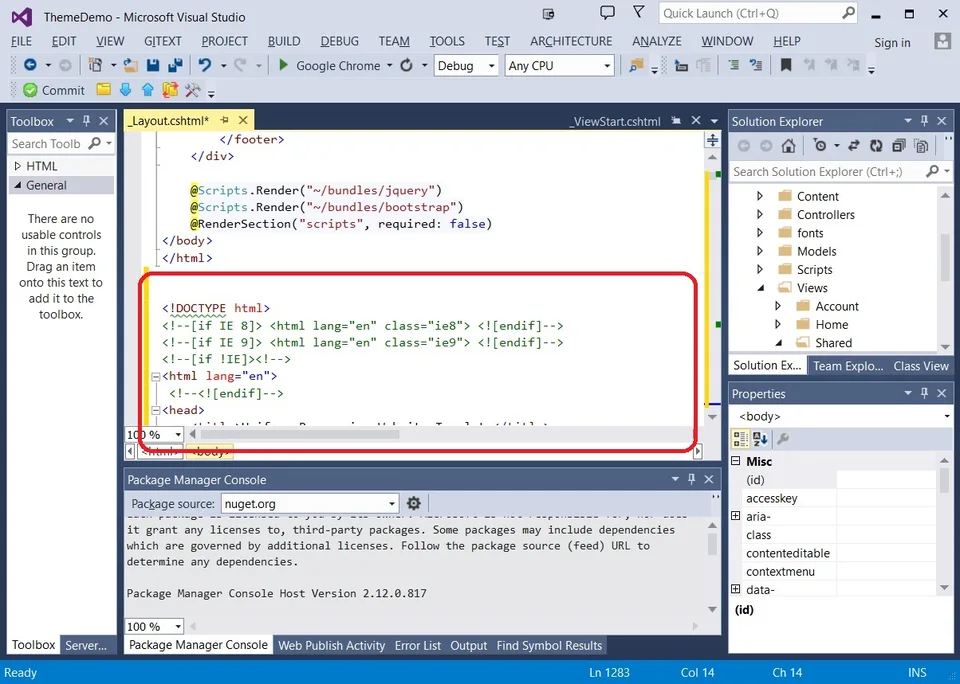Toggle the Solution Explorer auto-hide pin

point(924,121)
